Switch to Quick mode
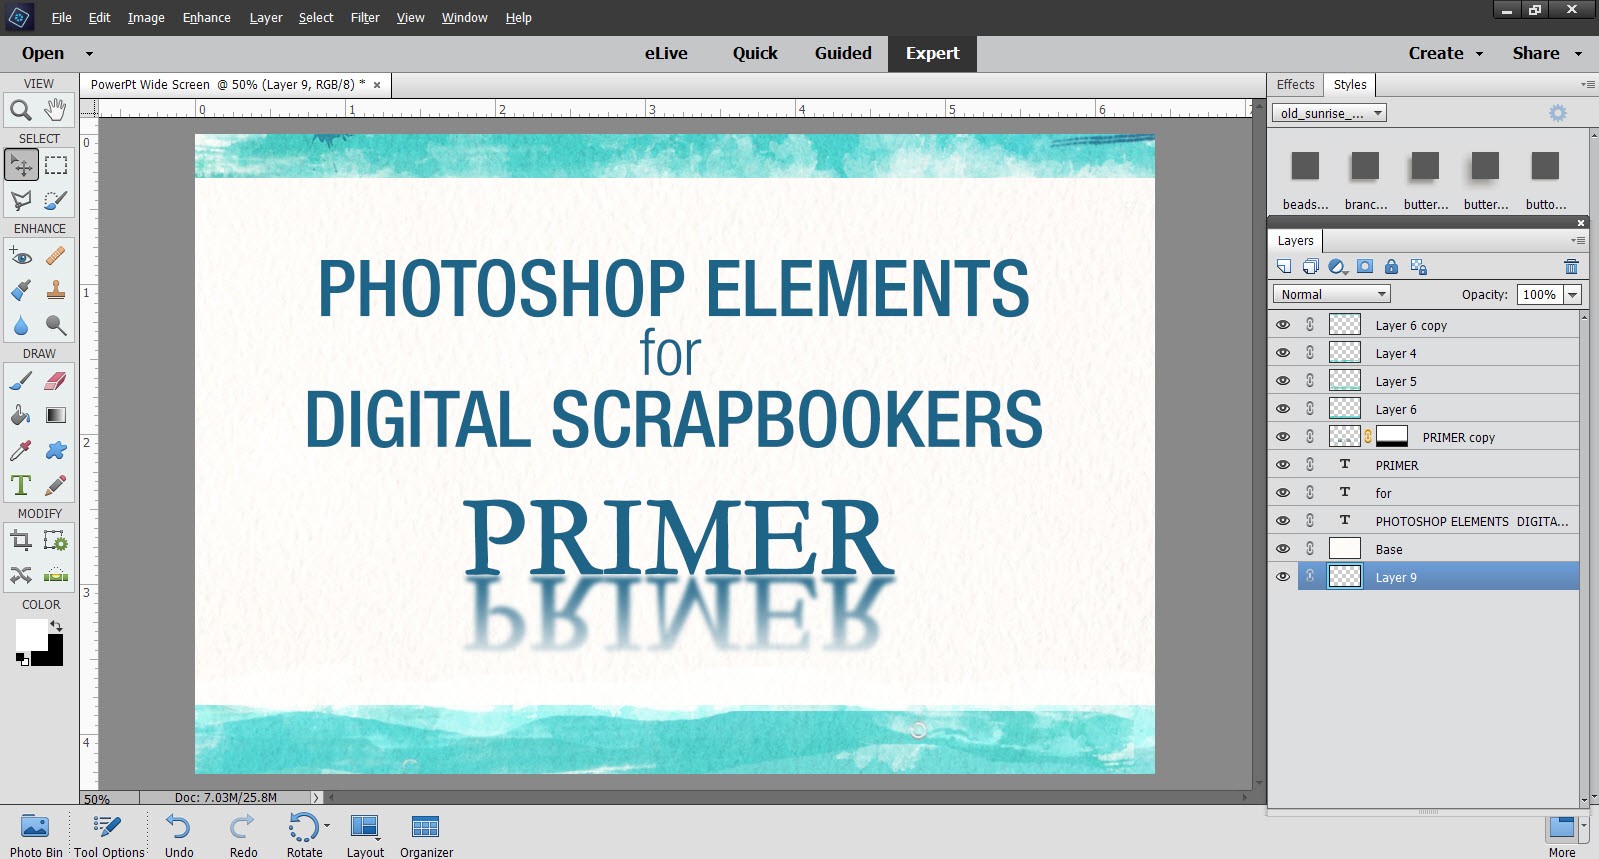This screenshot has height=859, width=1599. (755, 54)
